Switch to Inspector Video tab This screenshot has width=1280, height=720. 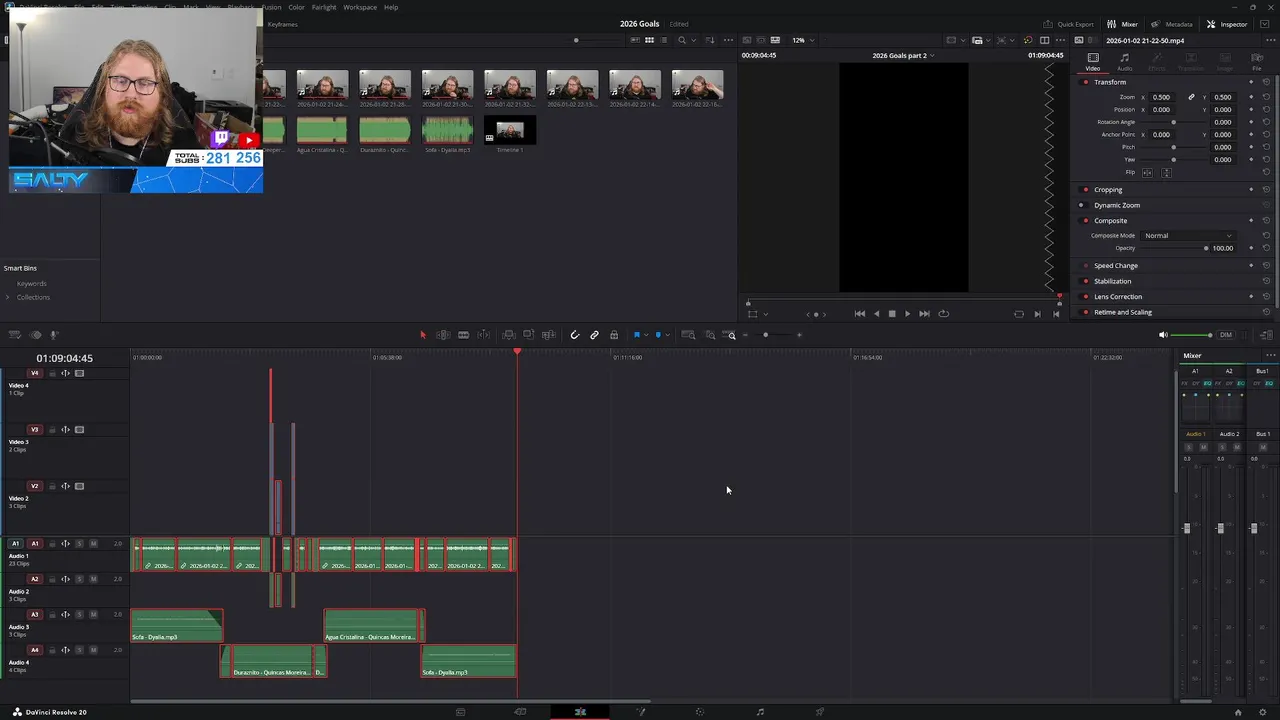coord(1093,62)
